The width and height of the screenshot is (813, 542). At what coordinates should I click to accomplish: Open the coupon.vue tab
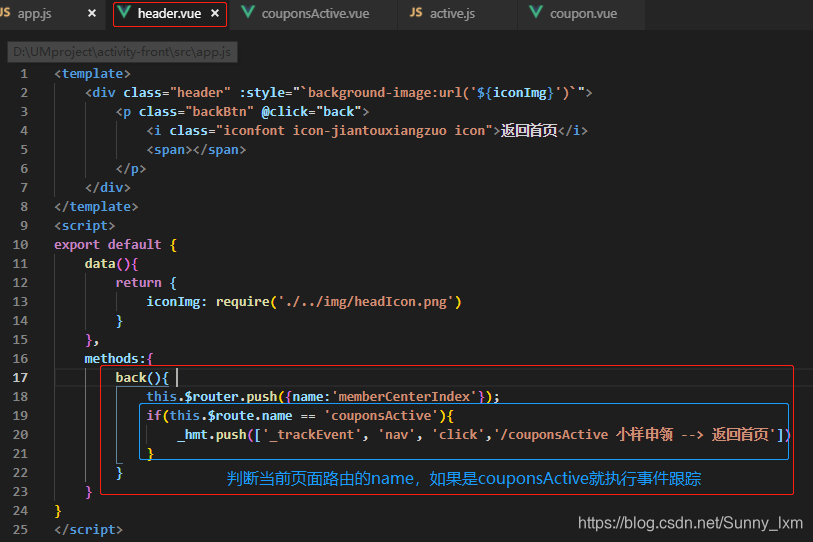coord(583,13)
